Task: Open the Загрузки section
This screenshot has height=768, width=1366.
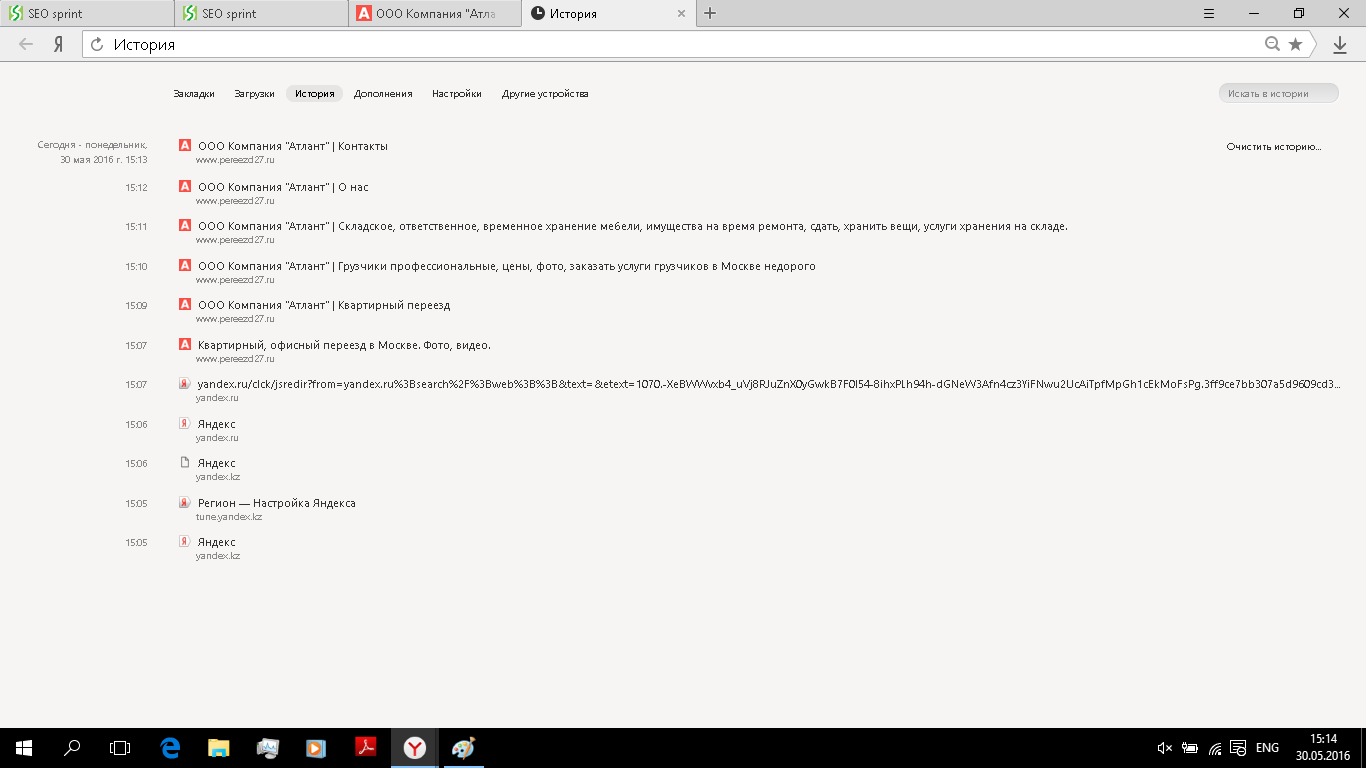Action: 254,93
